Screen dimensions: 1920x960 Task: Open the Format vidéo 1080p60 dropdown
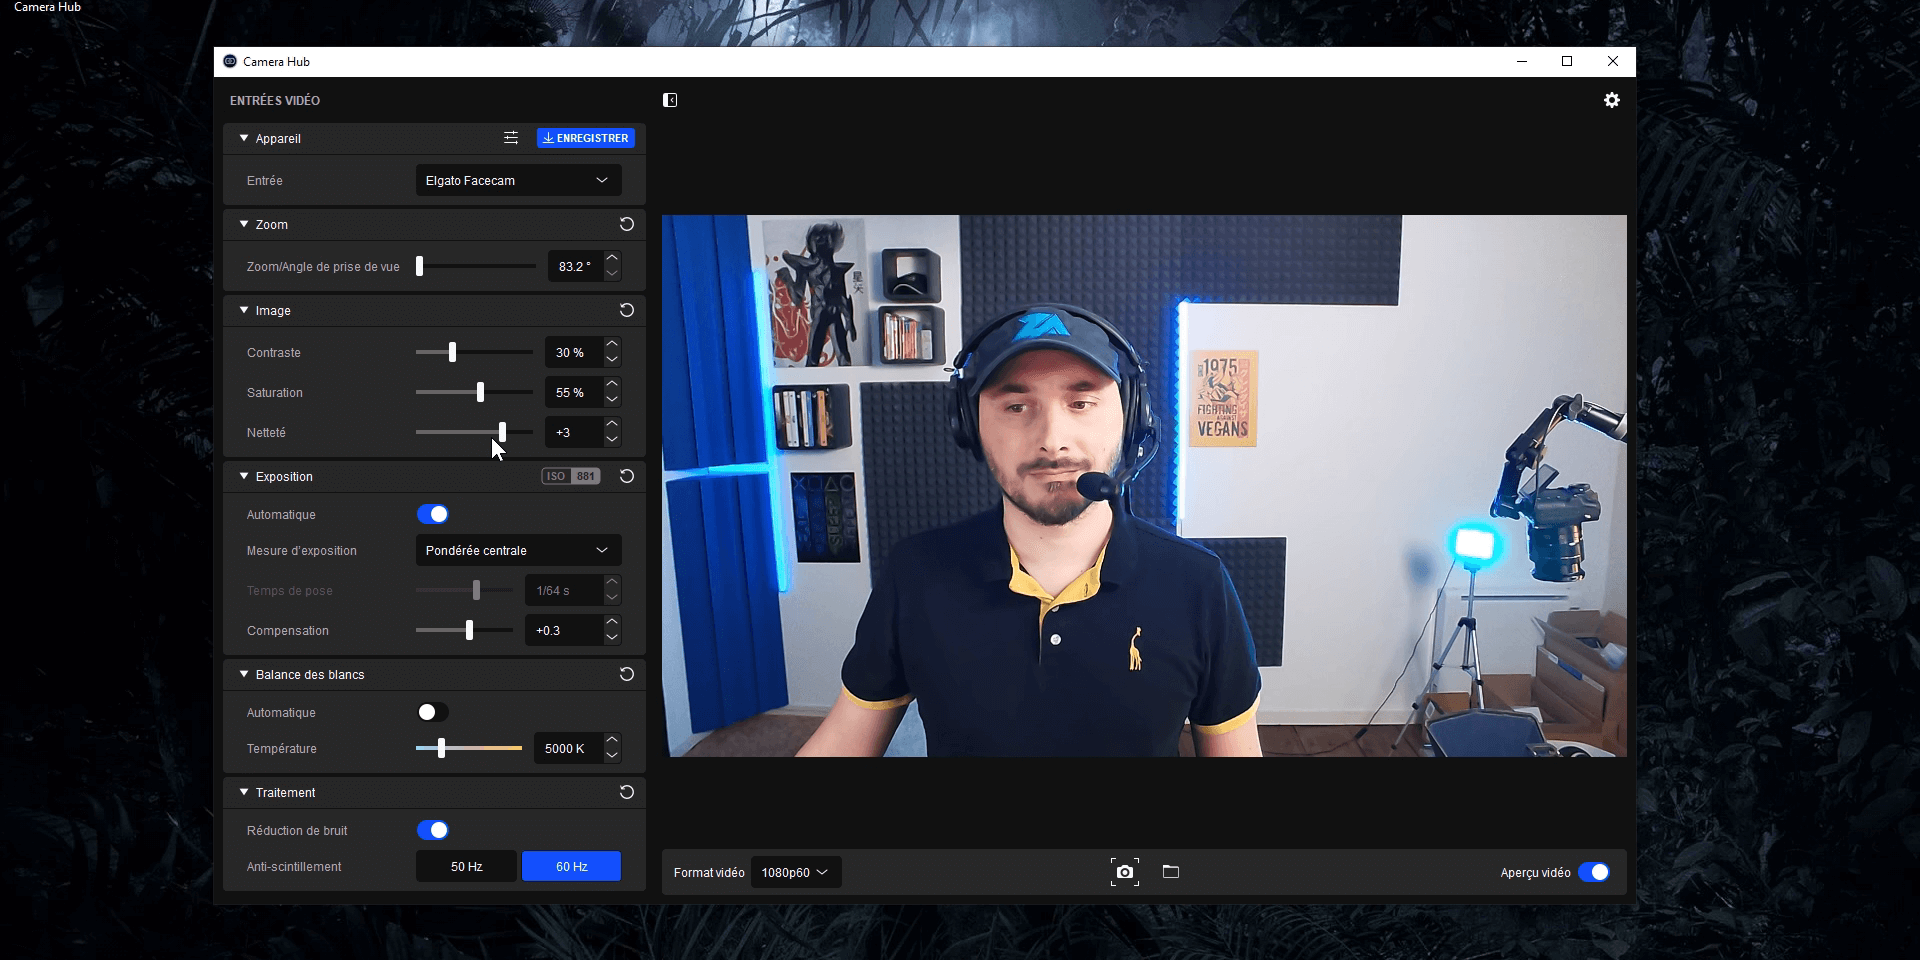coord(795,872)
